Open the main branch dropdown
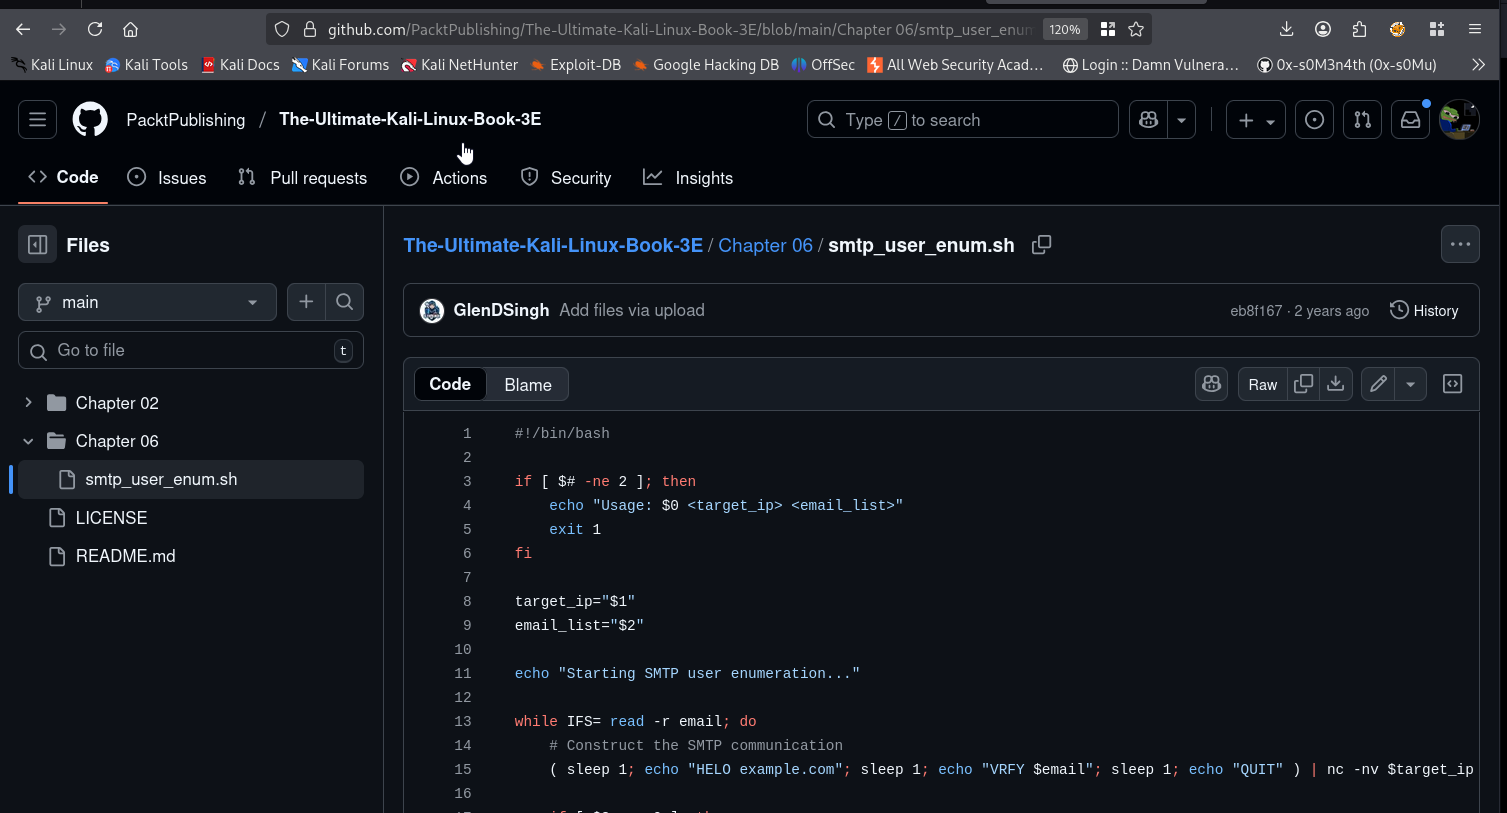The width and height of the screenshot is (1507, 813). [147, 302]
